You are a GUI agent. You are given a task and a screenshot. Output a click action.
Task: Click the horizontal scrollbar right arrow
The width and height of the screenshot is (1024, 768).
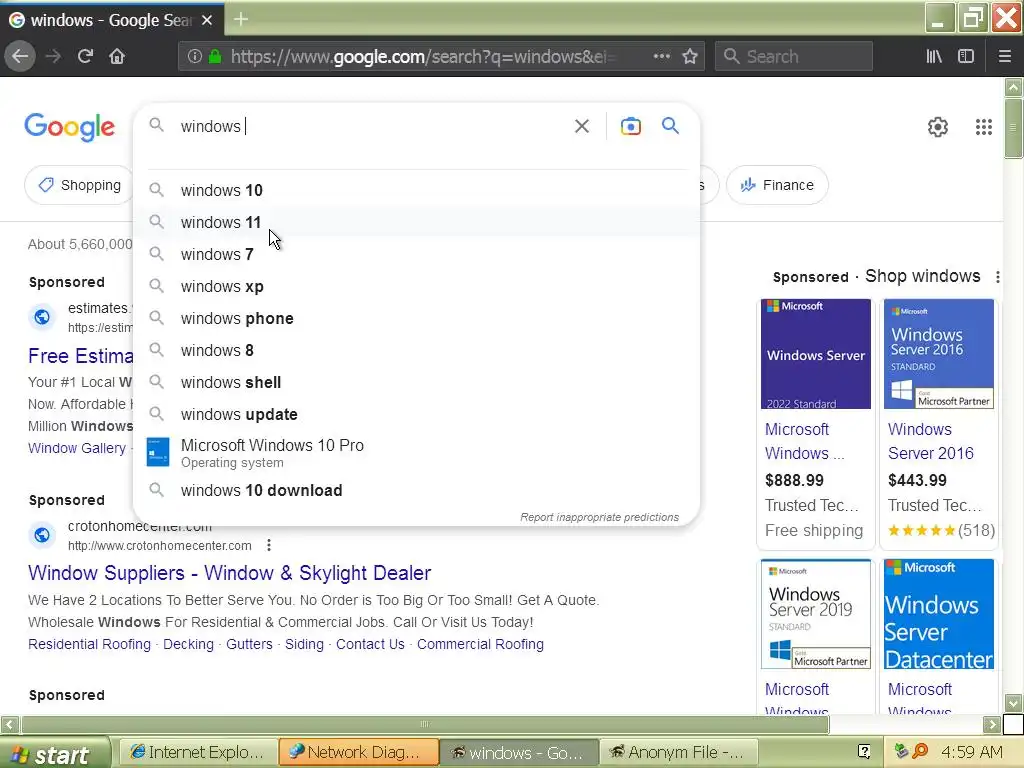992,724
